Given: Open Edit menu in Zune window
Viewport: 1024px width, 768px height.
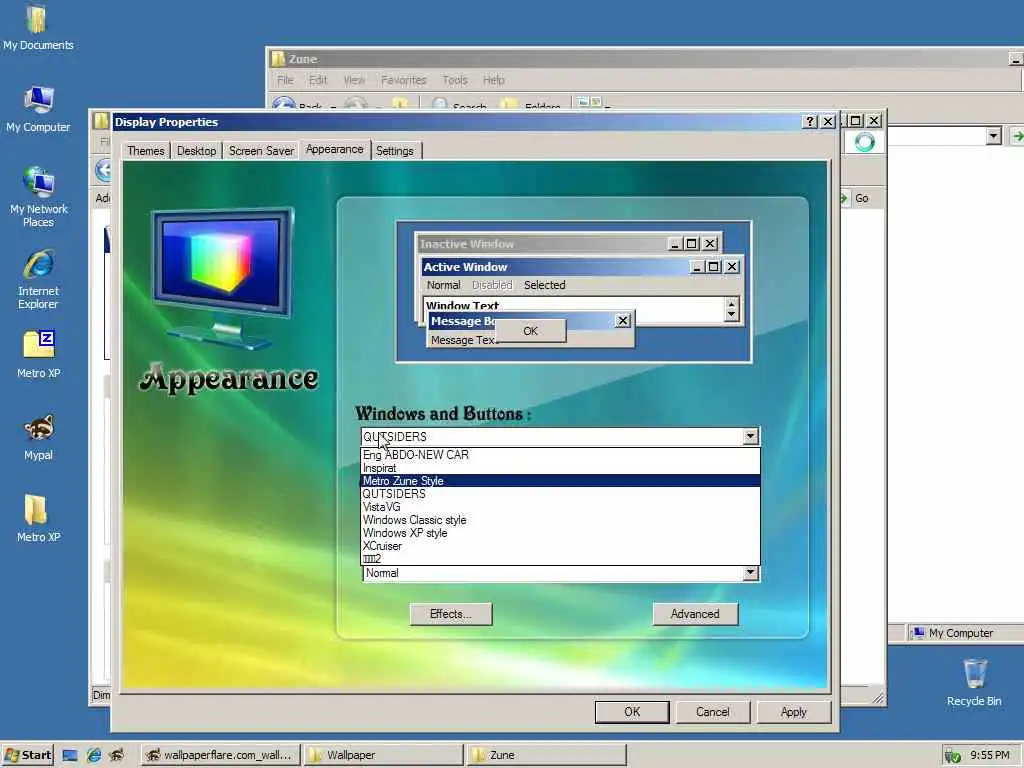Looking at the screenshot, I should coord(318,80).
